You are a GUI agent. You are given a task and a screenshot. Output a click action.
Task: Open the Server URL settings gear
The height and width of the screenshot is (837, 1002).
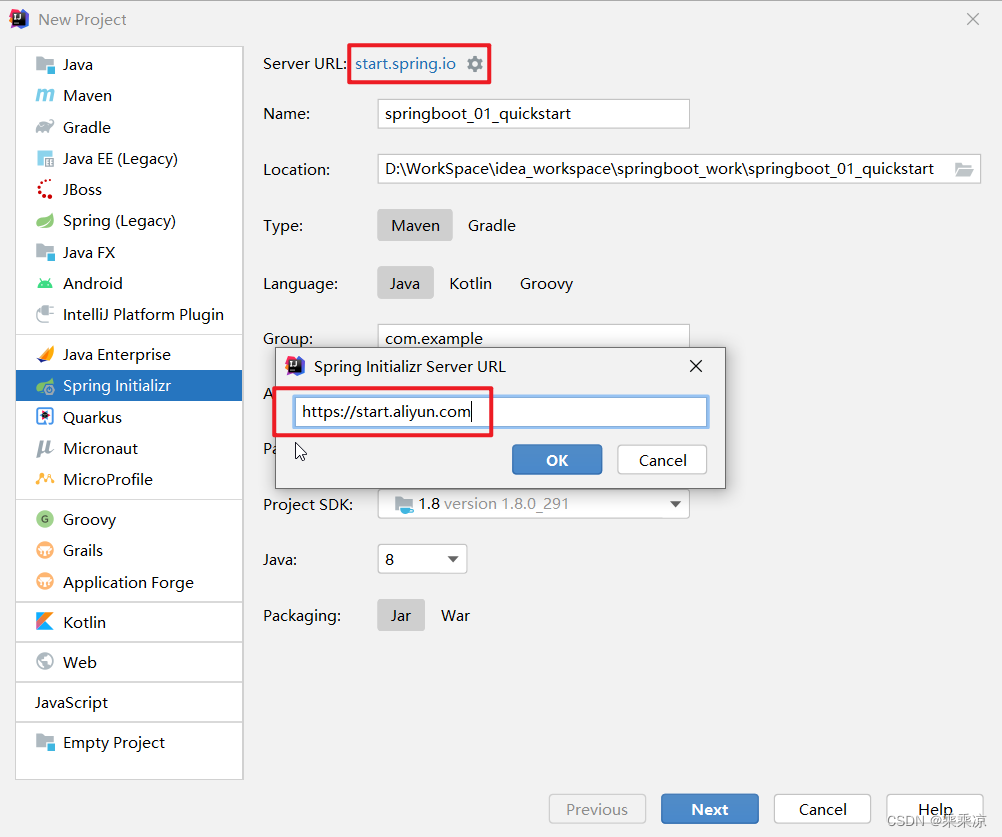coord(475,63)
